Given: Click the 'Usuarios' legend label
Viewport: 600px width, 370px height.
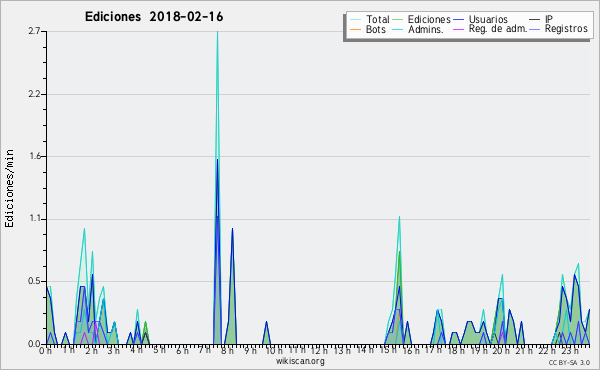Looking at the screenshot, I should (x=488, y=19).
